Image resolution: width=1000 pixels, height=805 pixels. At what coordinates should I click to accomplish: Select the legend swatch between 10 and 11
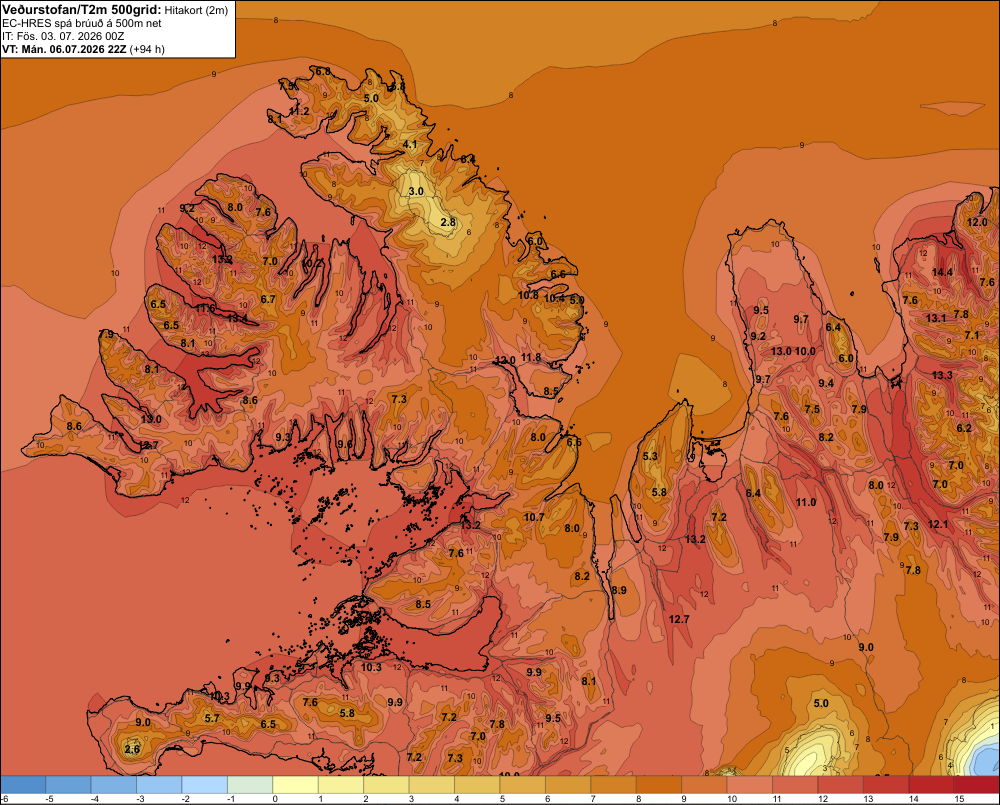point(750,785)
